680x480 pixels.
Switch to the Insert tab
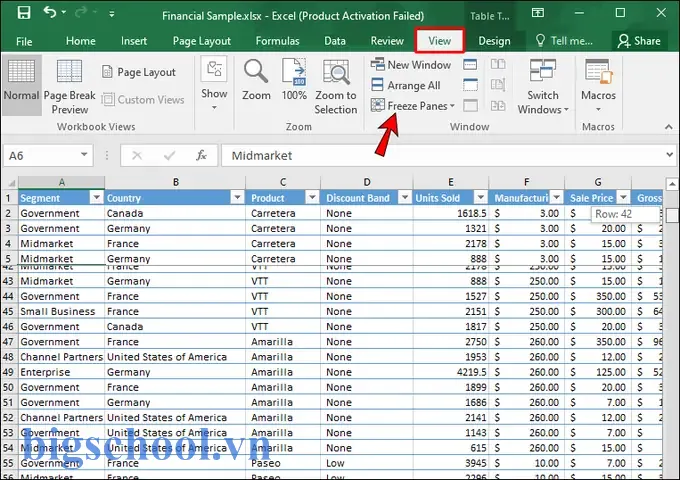point(134,41)
